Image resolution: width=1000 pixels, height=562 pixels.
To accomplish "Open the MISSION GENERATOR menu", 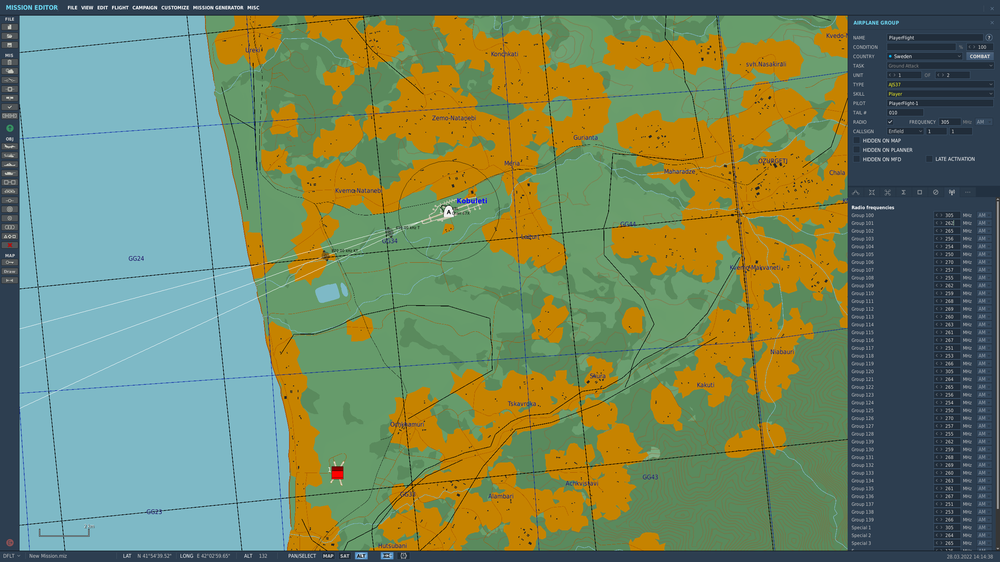I will coord(218,8).
